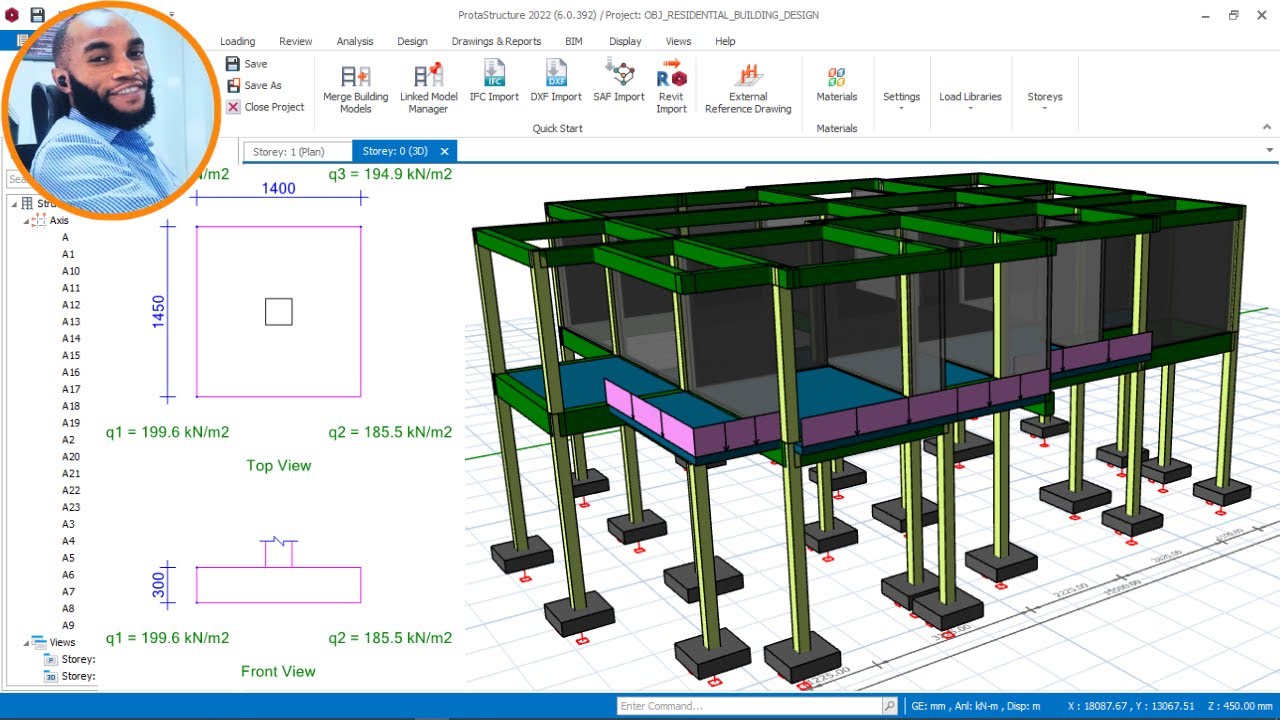This screenshot has width=1280, height=720.
Task: Select axis A2 in the tree
Action: (68, 440)
